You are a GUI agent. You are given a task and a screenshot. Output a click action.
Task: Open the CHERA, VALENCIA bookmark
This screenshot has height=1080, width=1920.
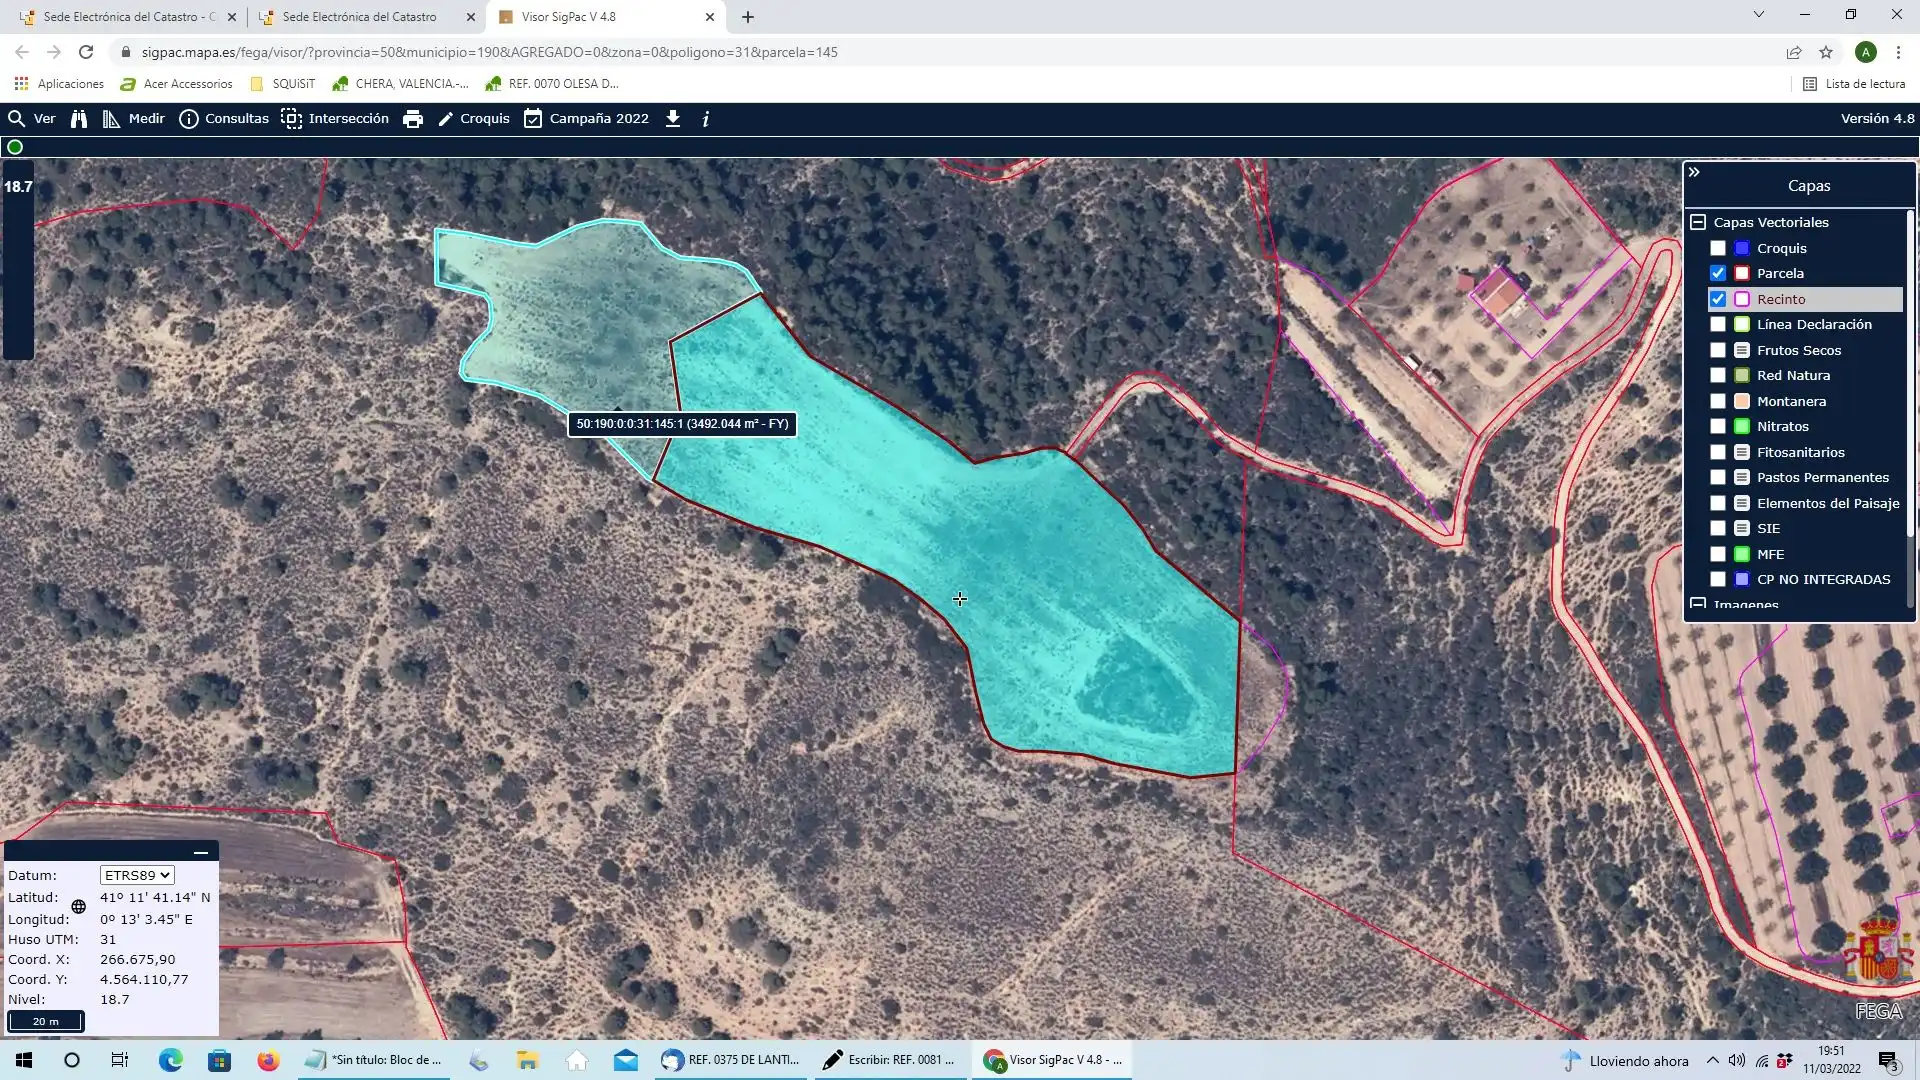tap(401, 84)
